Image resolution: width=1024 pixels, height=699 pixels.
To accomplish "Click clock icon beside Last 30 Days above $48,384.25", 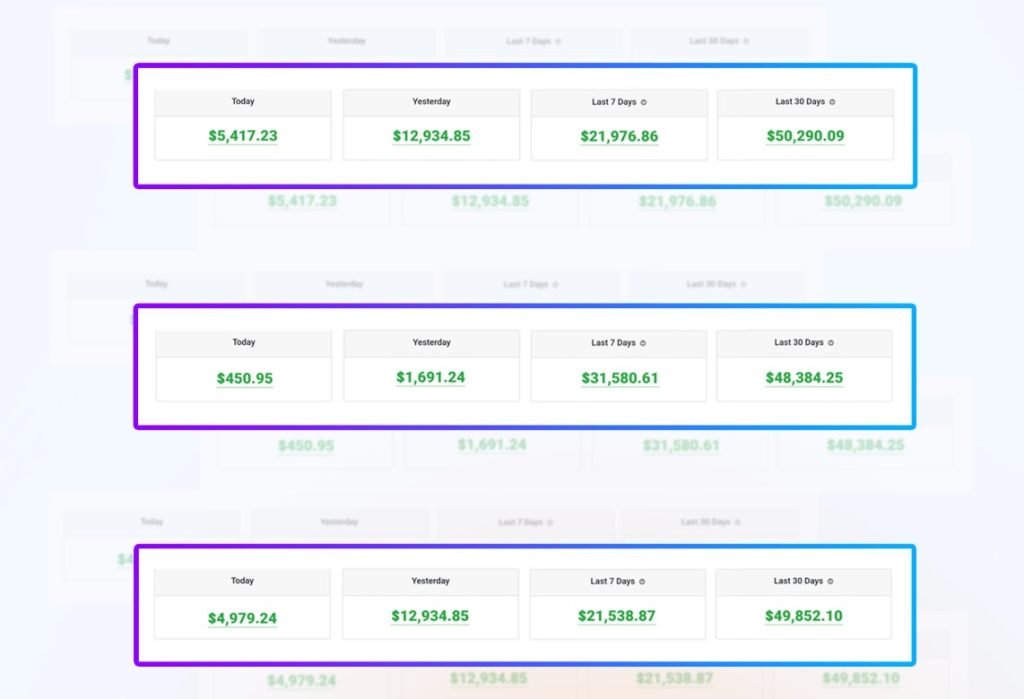I will pos(831,343).
